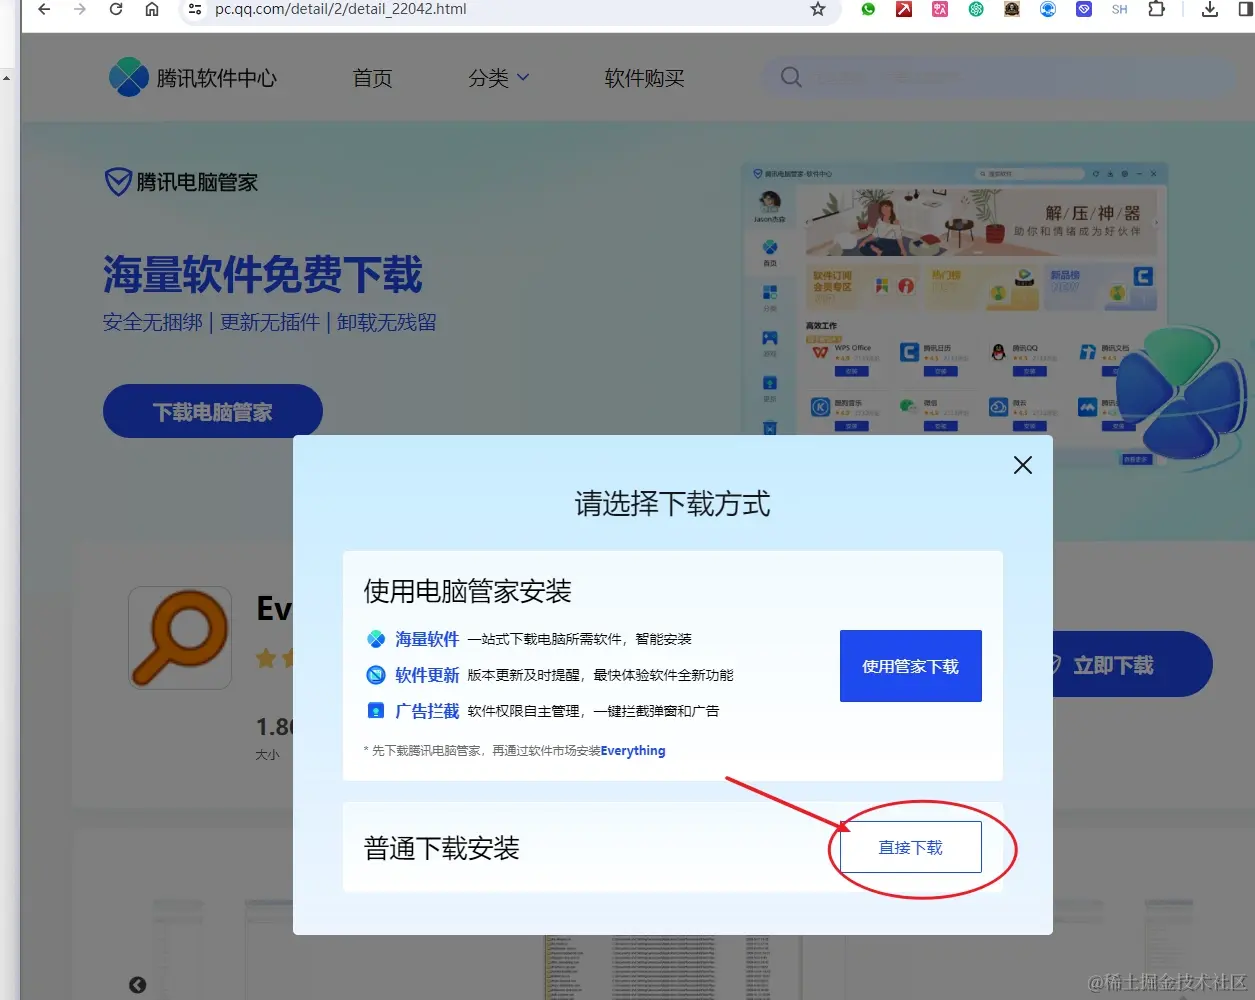The height and width of the screenshot is (1000, 1255).
Task: Click the 广告拦截 feature icon
Action: 376,711
